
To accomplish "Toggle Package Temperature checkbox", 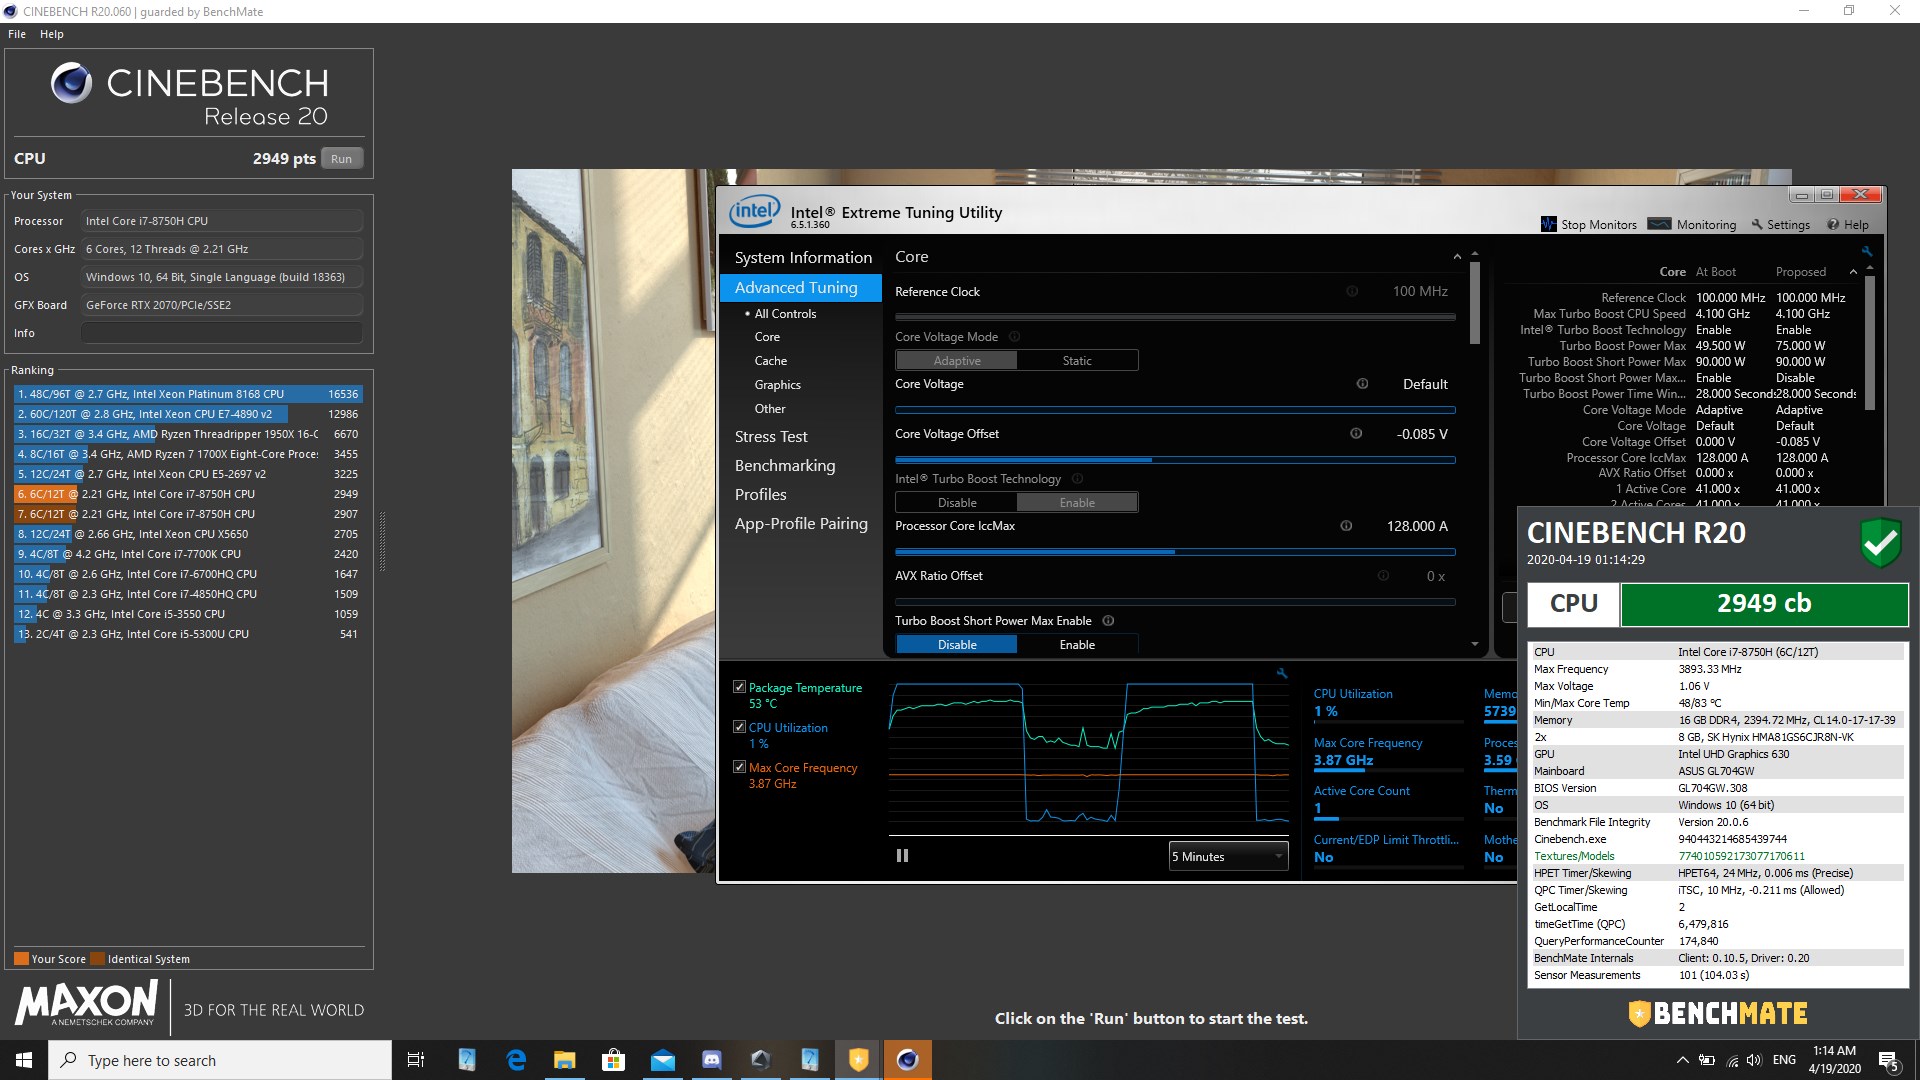I will (739, 687).
